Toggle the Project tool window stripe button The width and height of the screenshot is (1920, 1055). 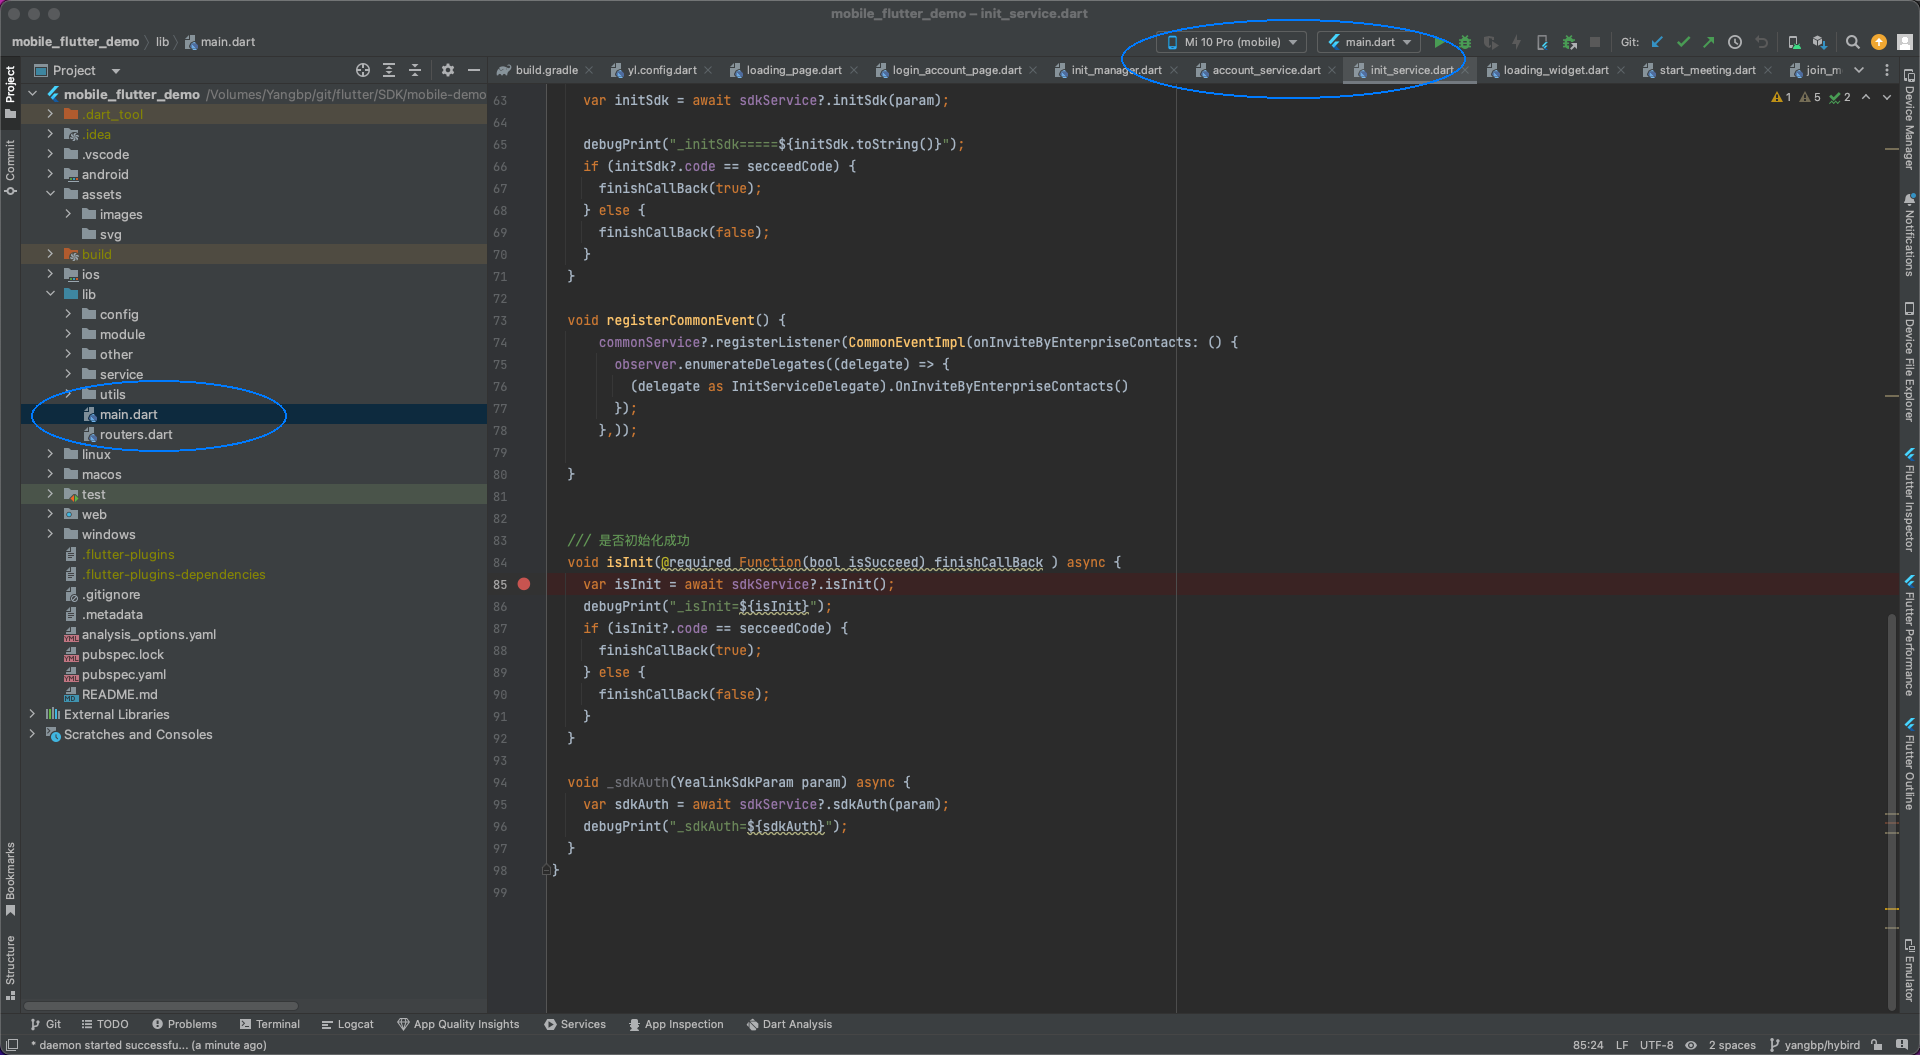10,92
